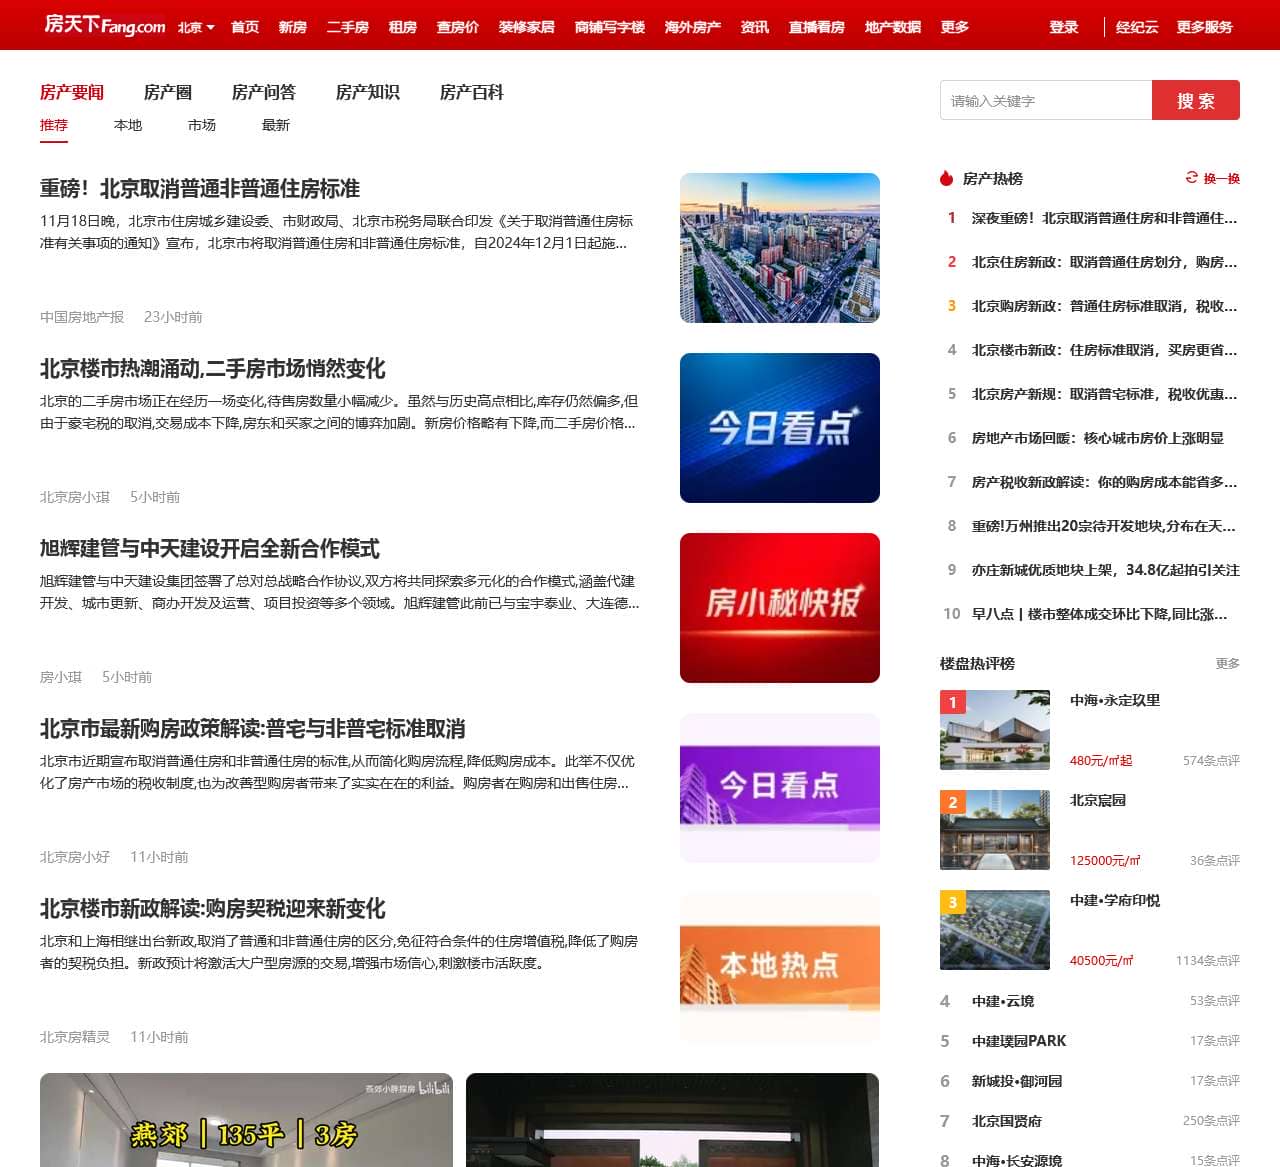Screen dimensions: 1280x1167
Task: Open the 更多服务 dropdown
Action: point(1206,29)
